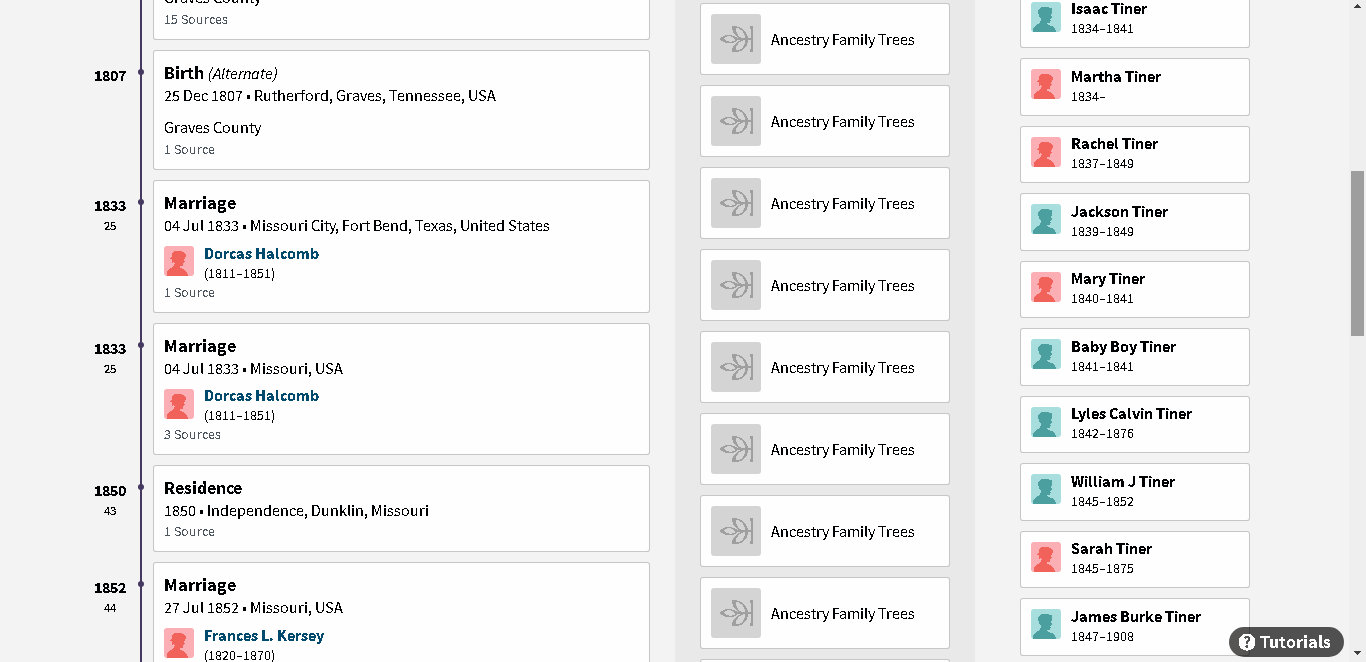Click the 1850 timeline marker dot
The height and width of the screenshot is (662, 1366).
[x=141, y=488]
